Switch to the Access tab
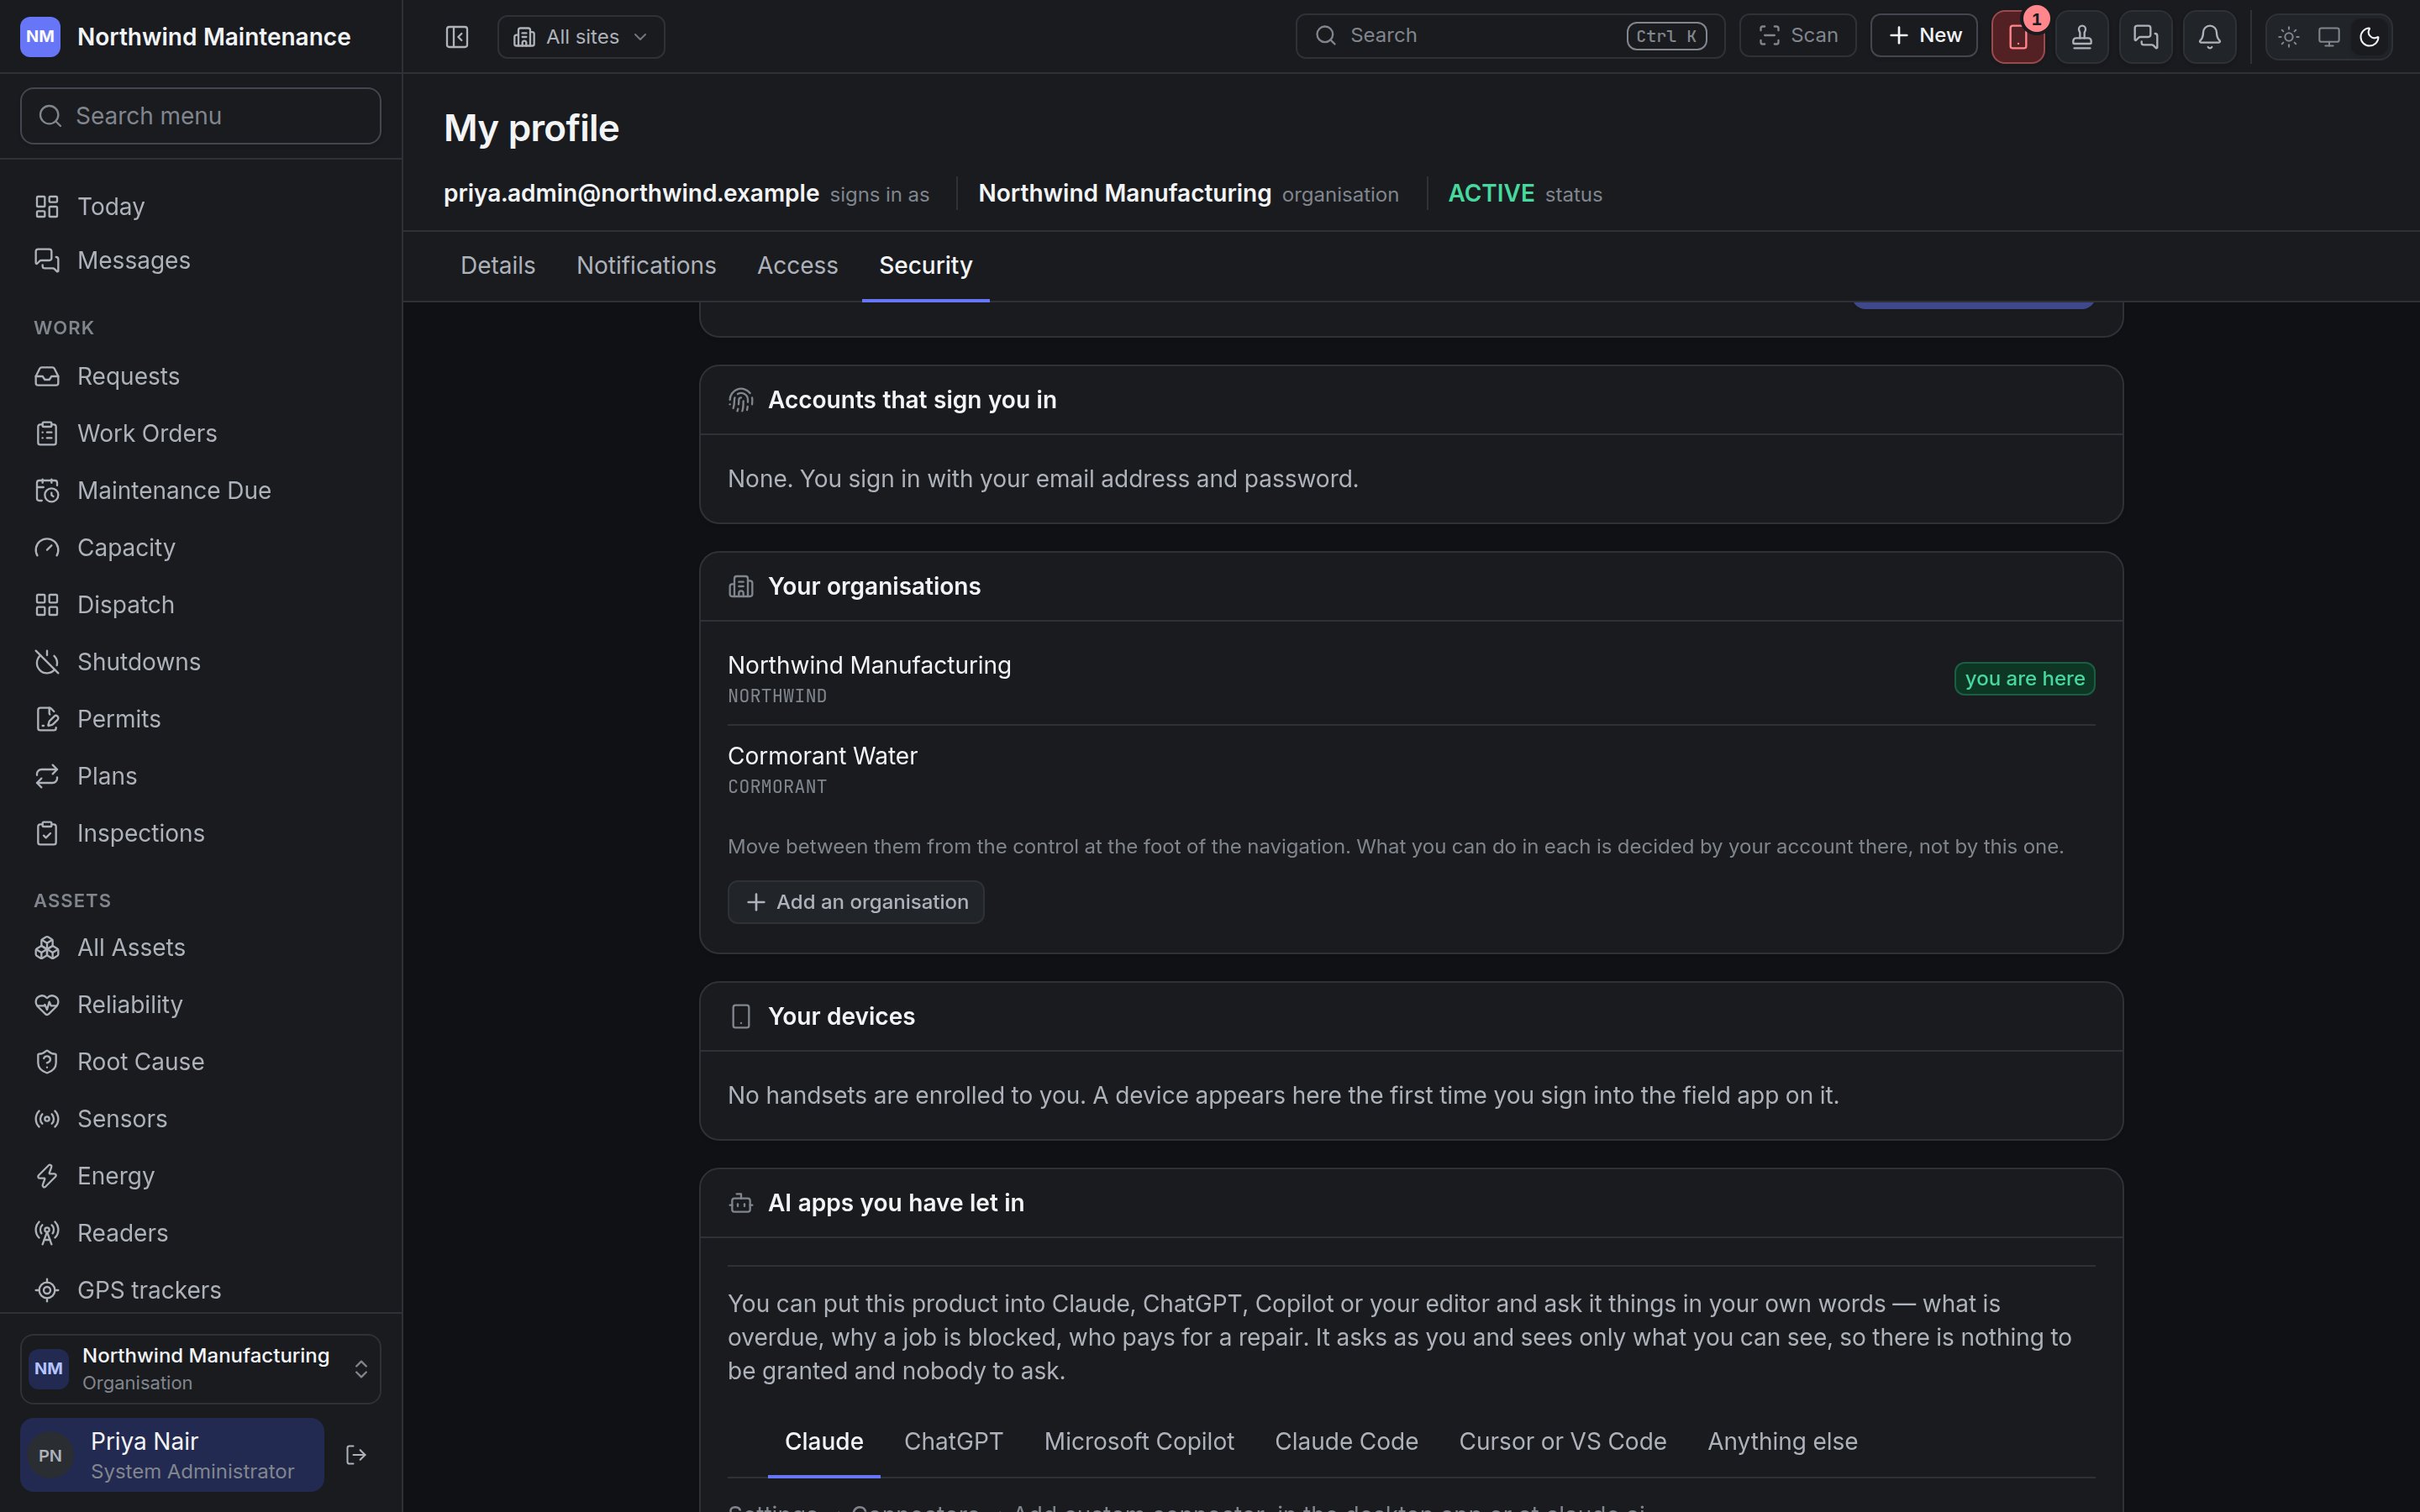The image size is (2420, 1512). tap(797, 266)
